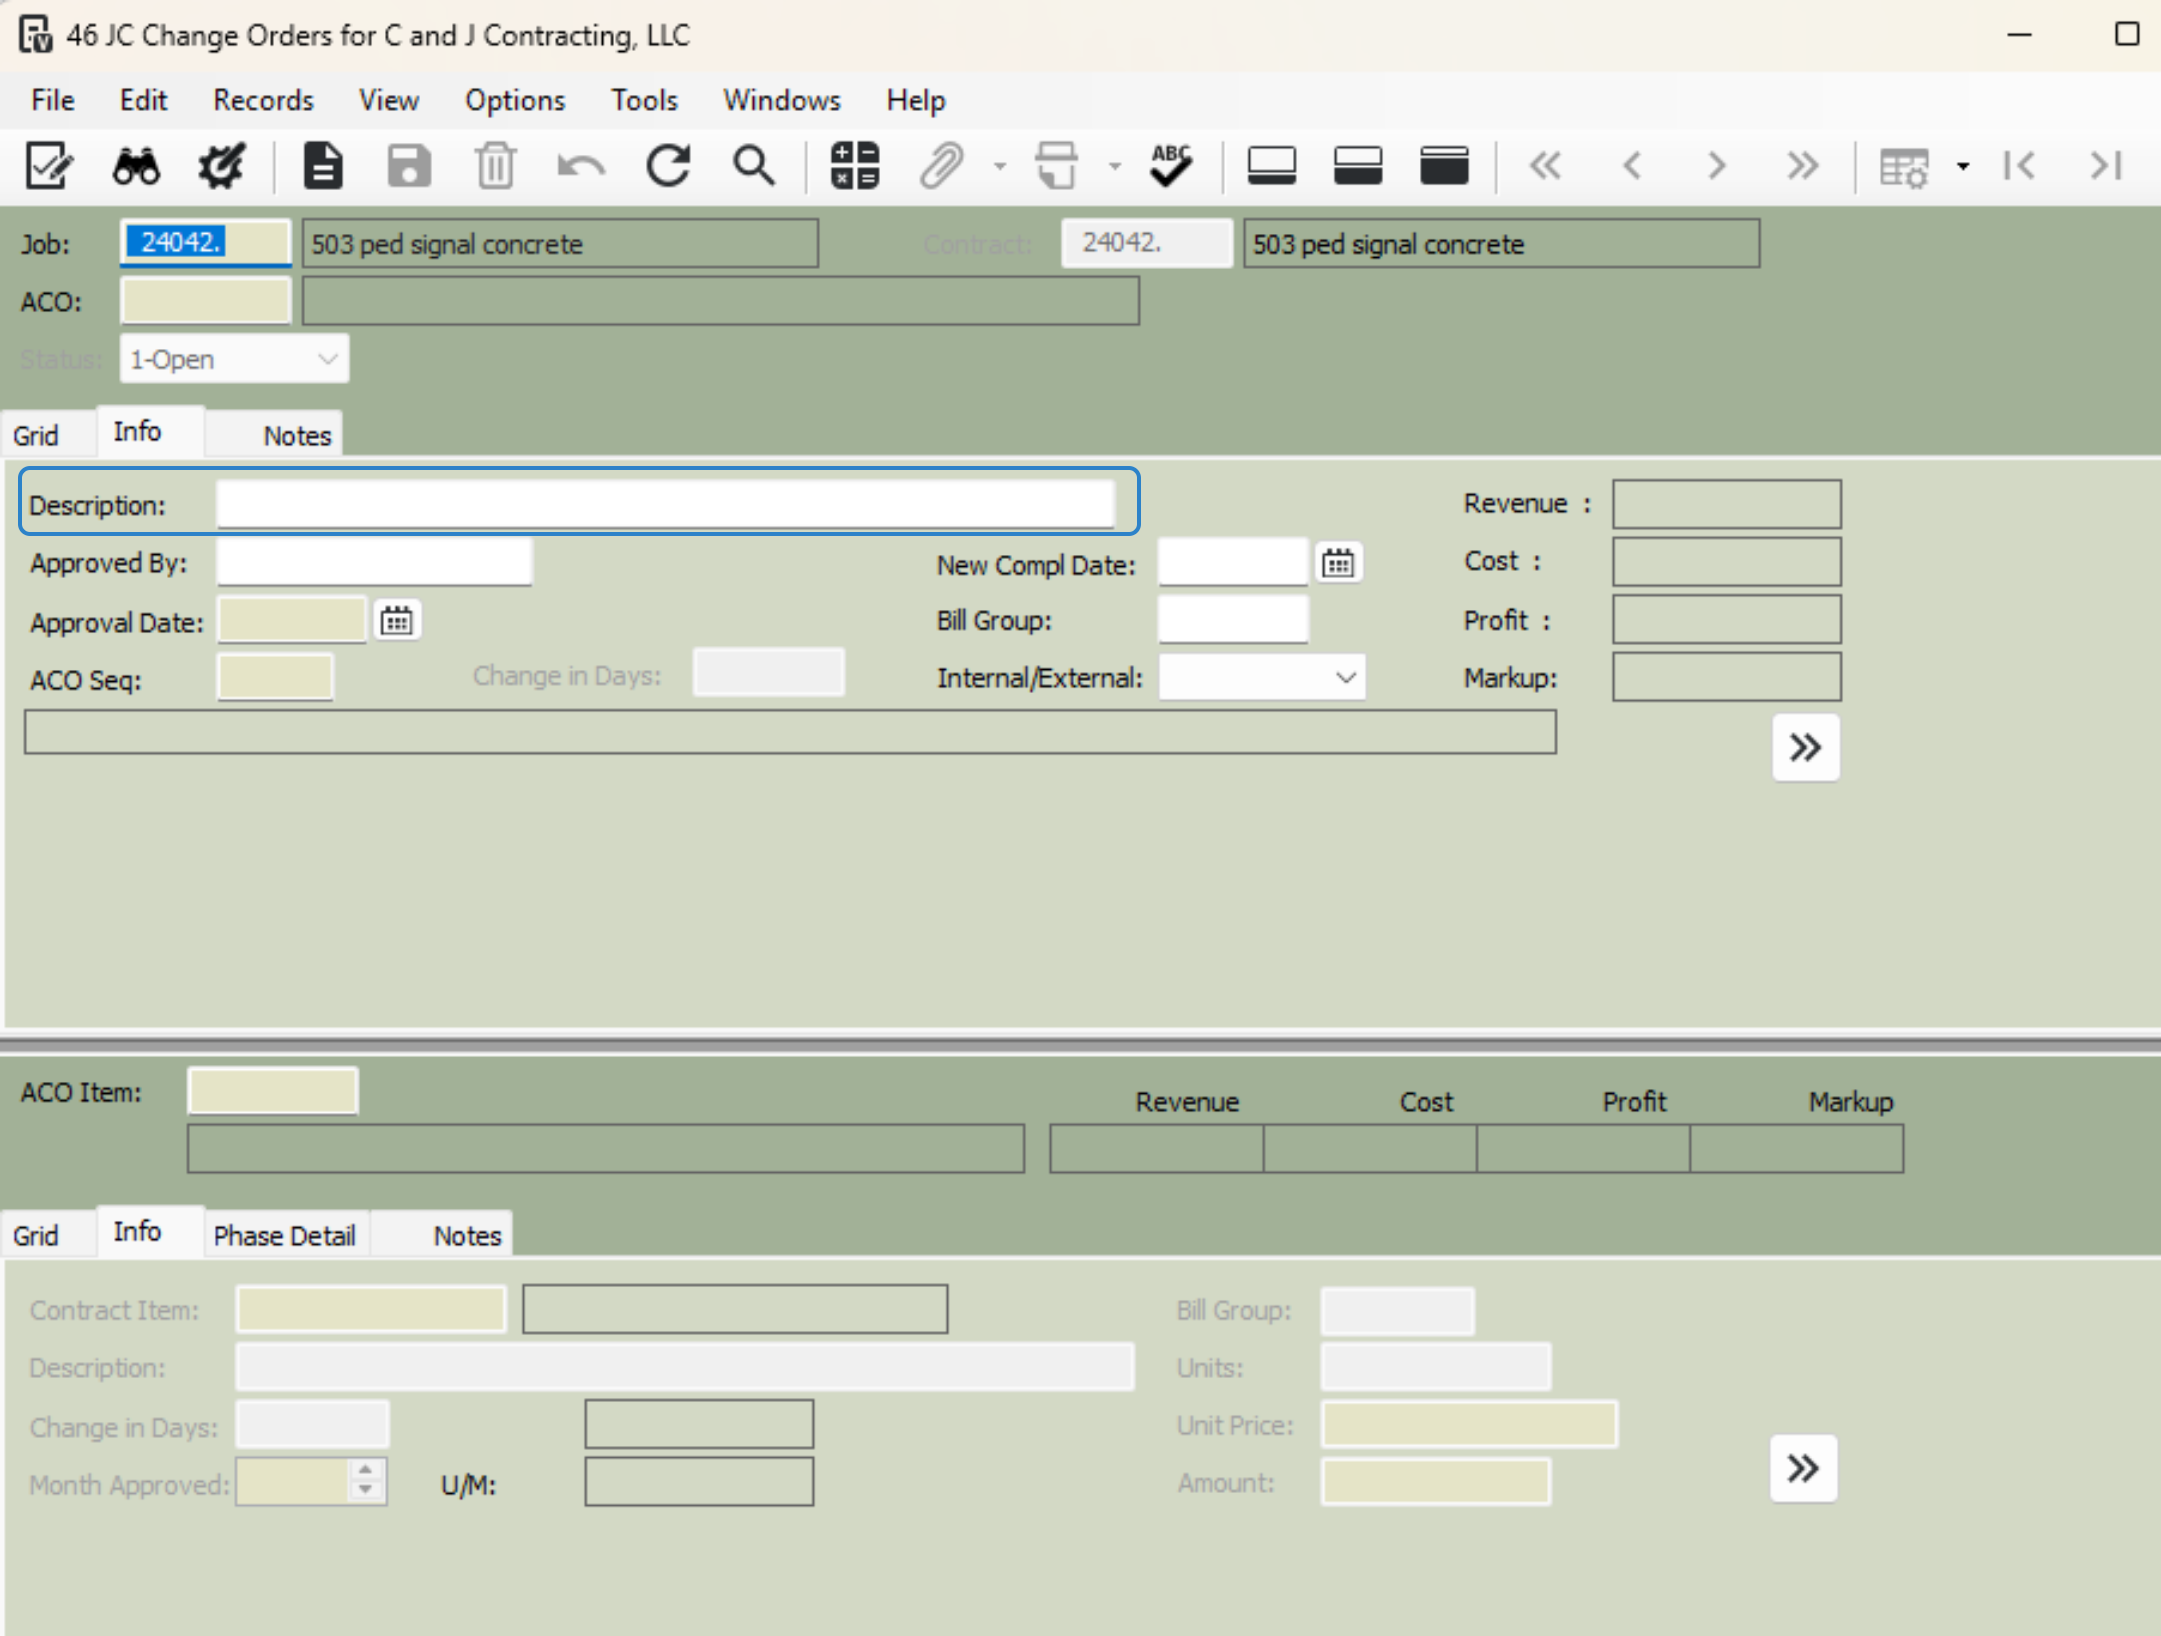Increment the Month Approved spinner
The height and width of the screenshot is (1636, 2161).
click(x=366, y=1471)
